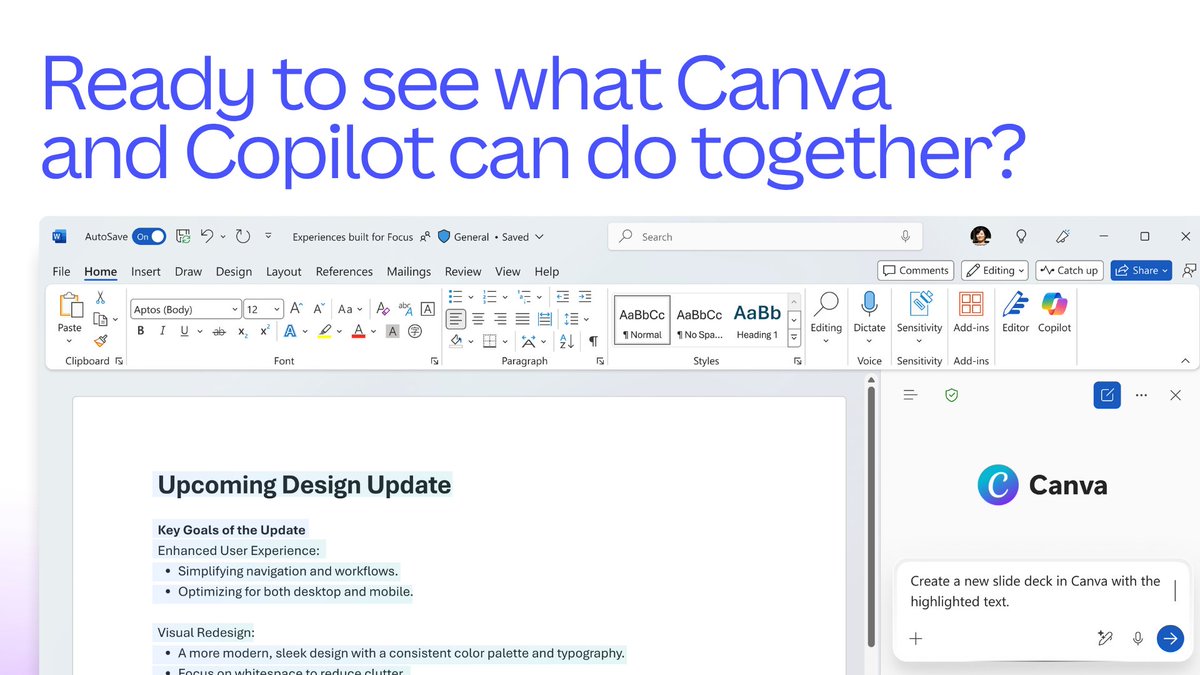Apply yellow text highlight color
Viewport: 1200px width, 675px height.
[x=324, y=331]
